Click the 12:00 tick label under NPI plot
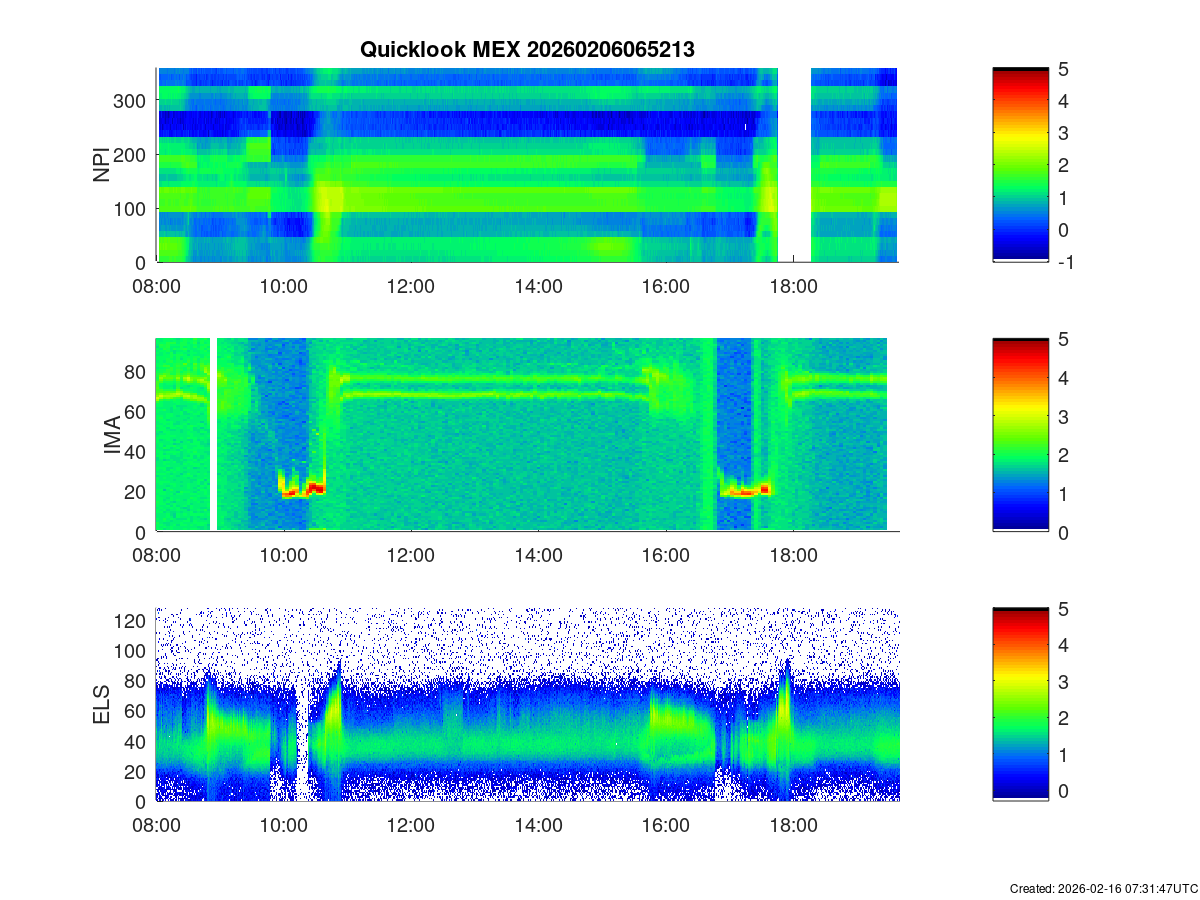 click(x=410, y=286)
